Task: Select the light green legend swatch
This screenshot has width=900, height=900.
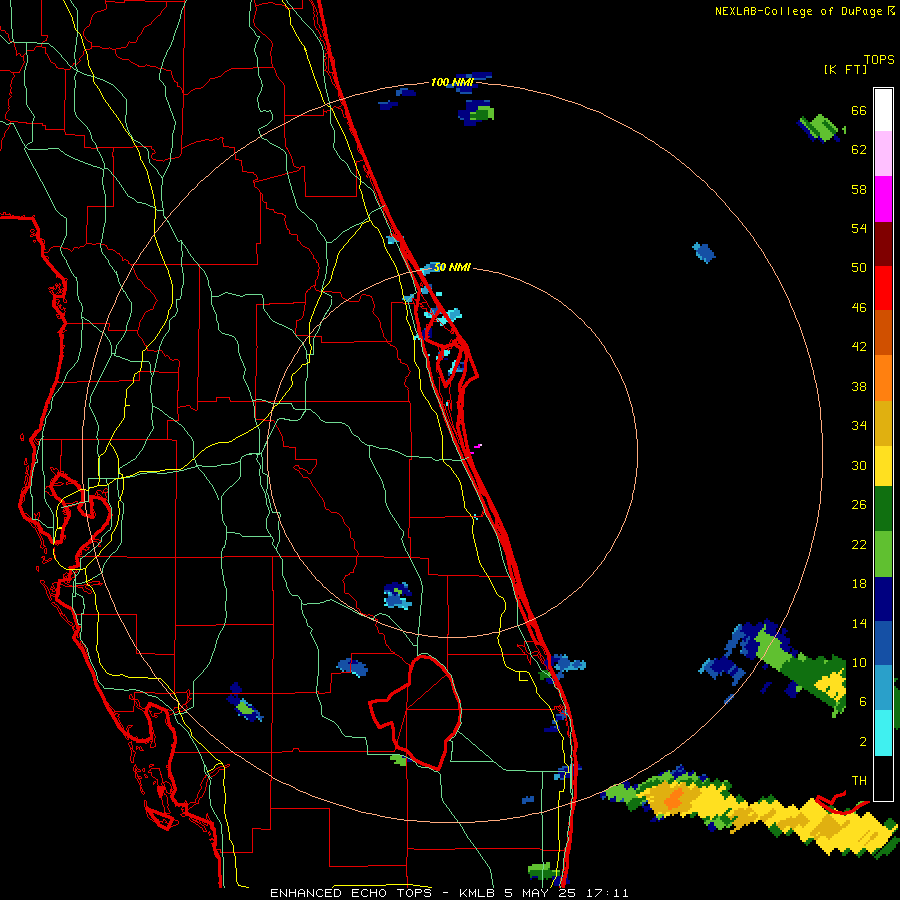Action: 883,554
